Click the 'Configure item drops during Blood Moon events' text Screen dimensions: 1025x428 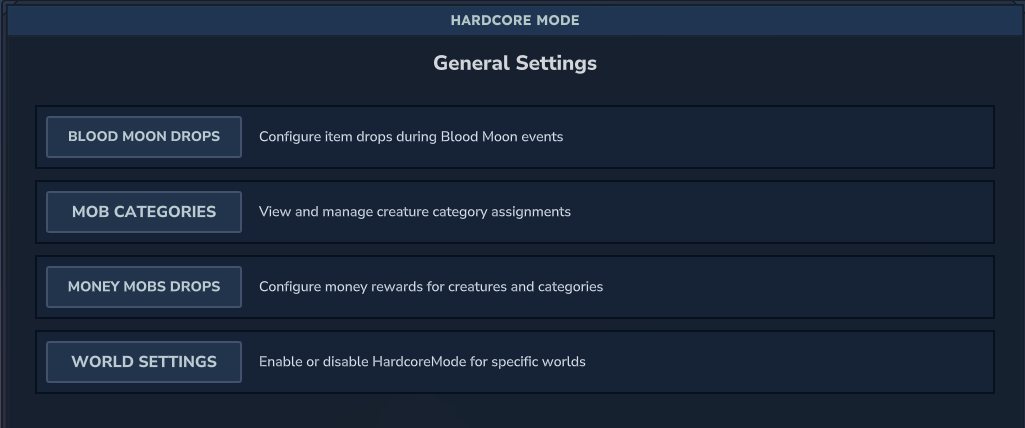pos(411,137)
